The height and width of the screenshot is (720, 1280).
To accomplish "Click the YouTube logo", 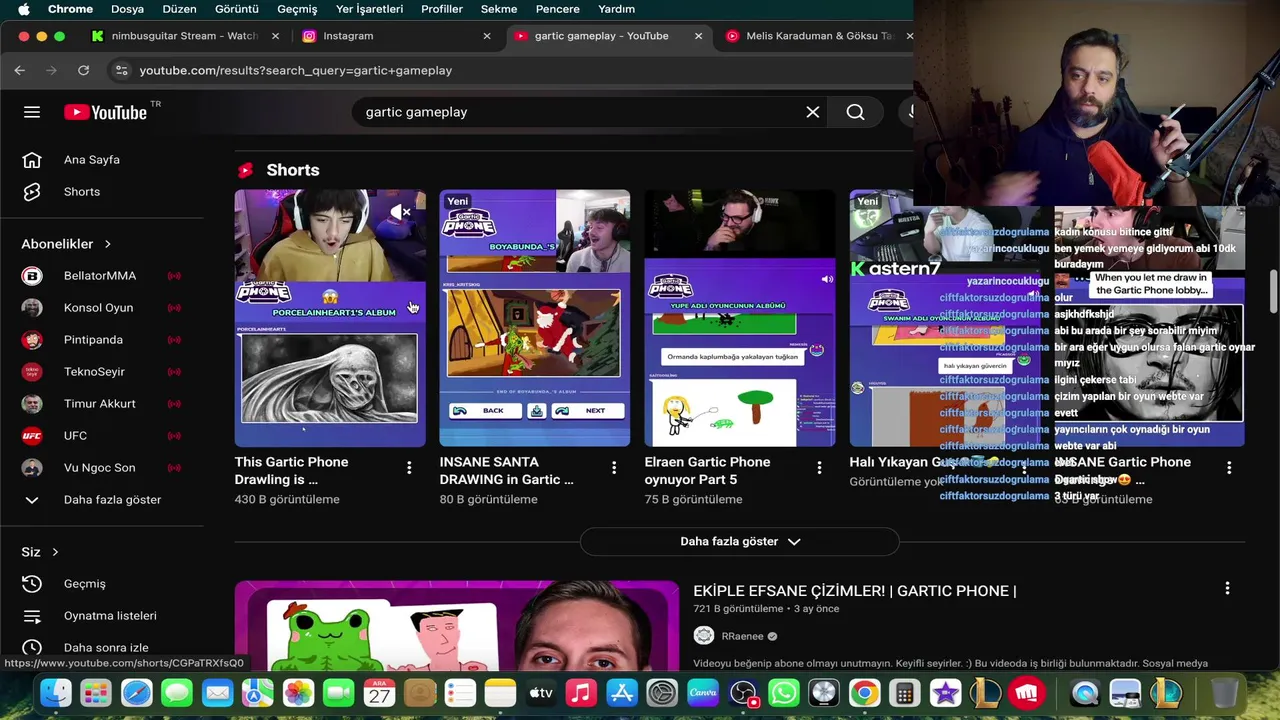I will pos(106,112).
